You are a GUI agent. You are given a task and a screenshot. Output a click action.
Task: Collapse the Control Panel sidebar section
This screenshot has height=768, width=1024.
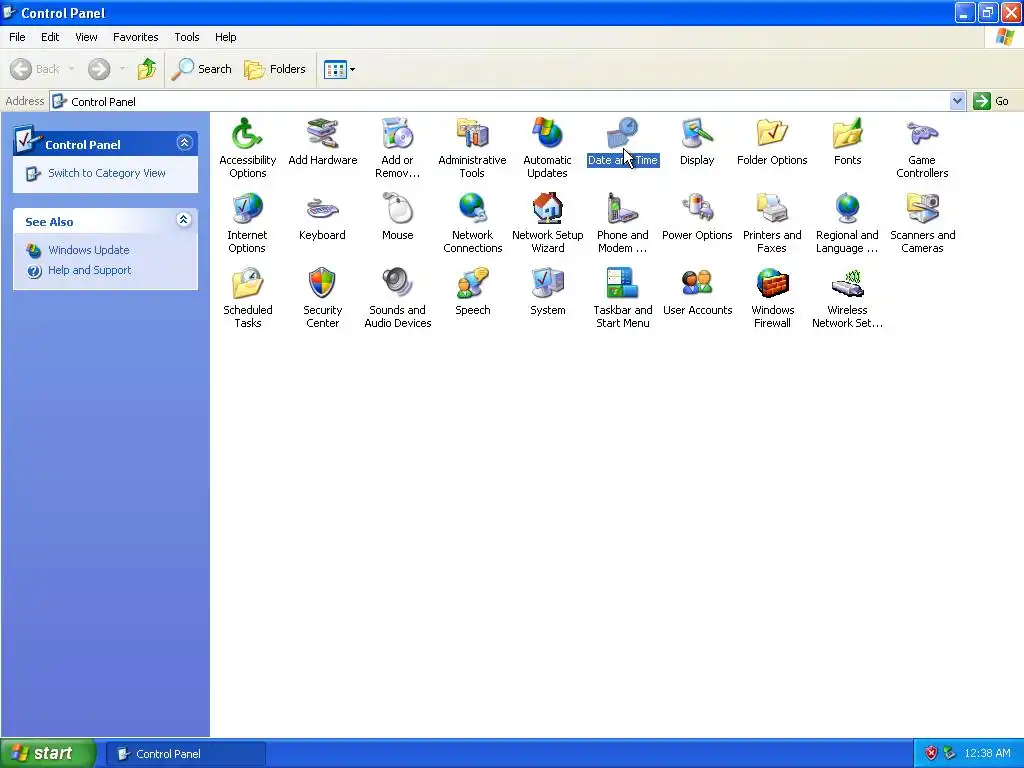click(184, 143)
